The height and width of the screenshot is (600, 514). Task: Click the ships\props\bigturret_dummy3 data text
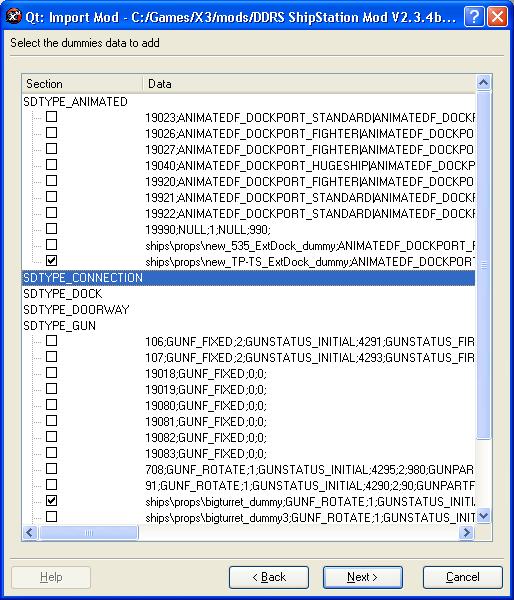pyautogui.click(x=310, y=518)
